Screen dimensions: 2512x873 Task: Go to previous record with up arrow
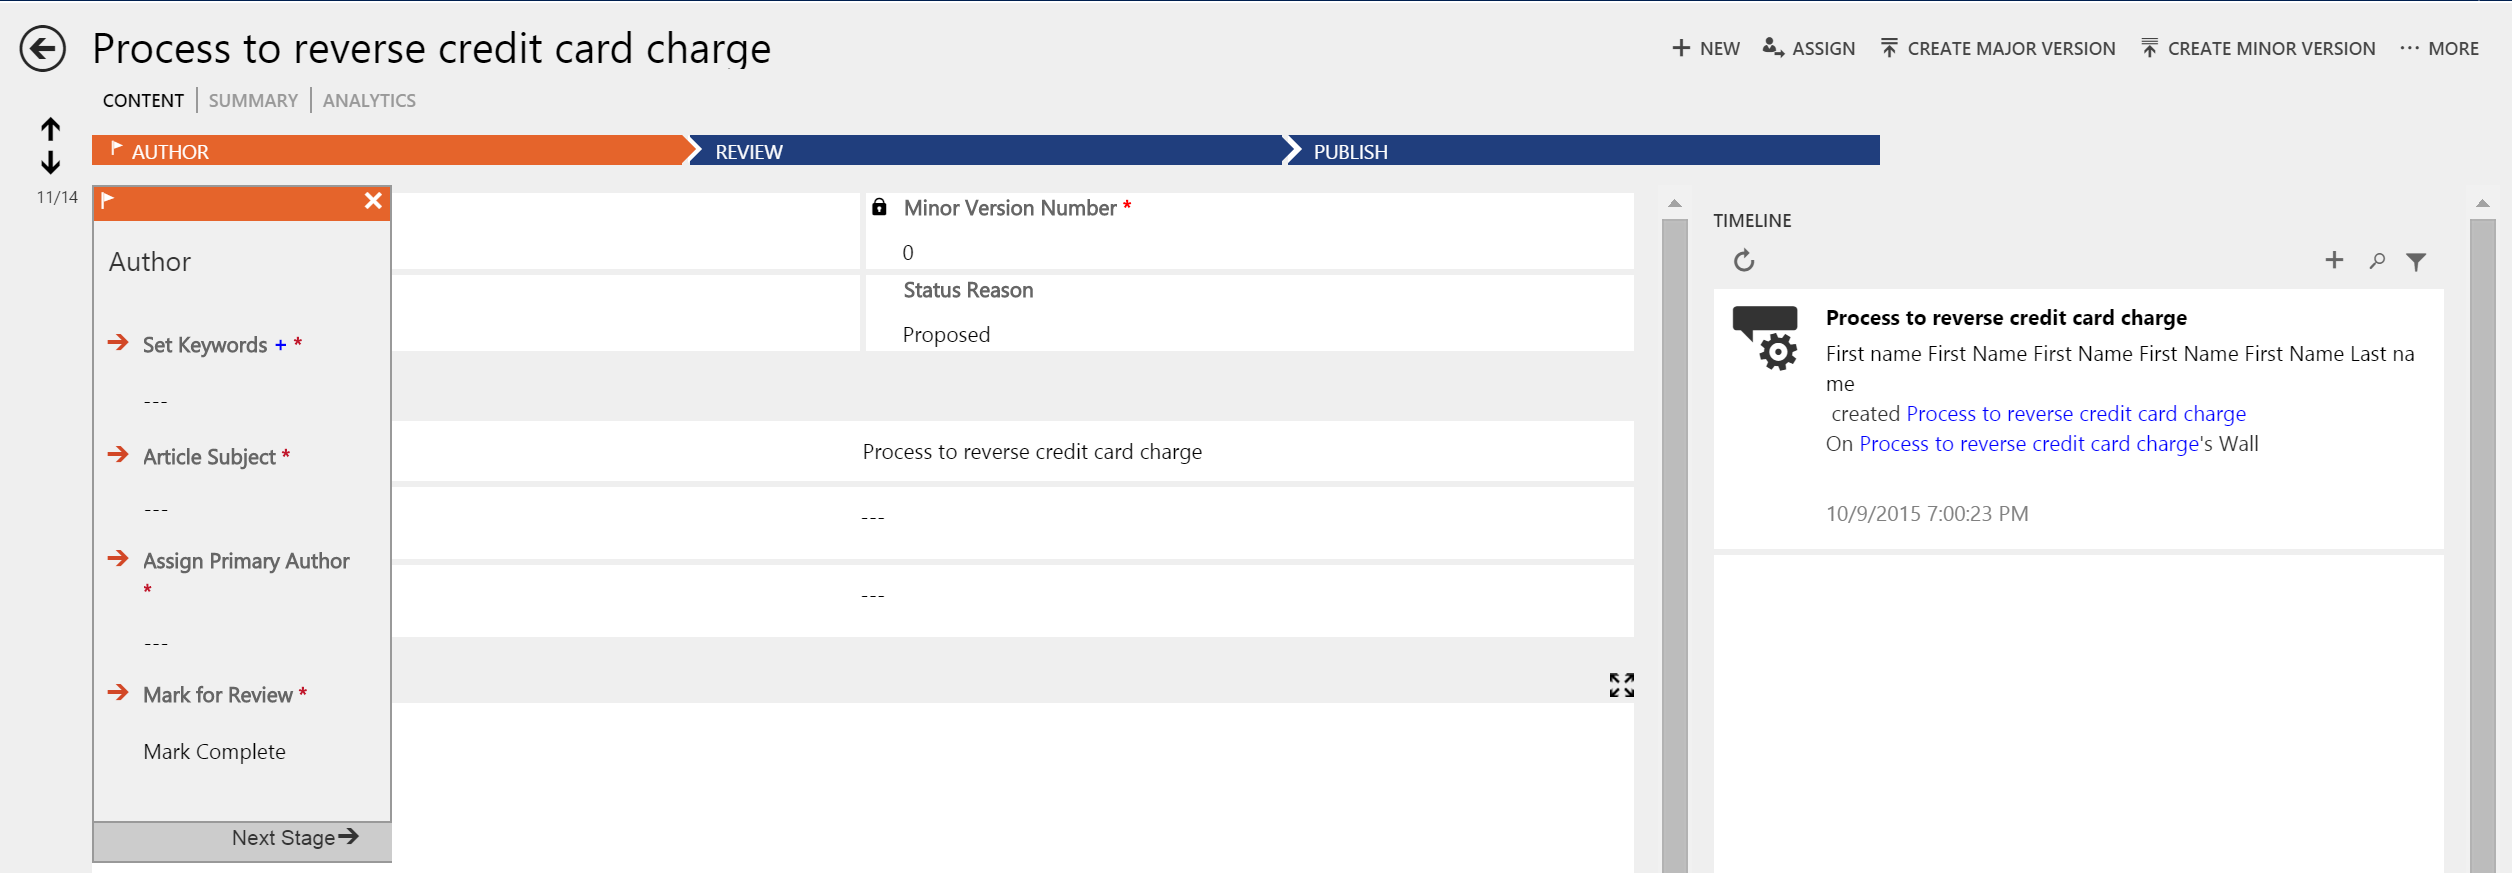pos(51,129)
